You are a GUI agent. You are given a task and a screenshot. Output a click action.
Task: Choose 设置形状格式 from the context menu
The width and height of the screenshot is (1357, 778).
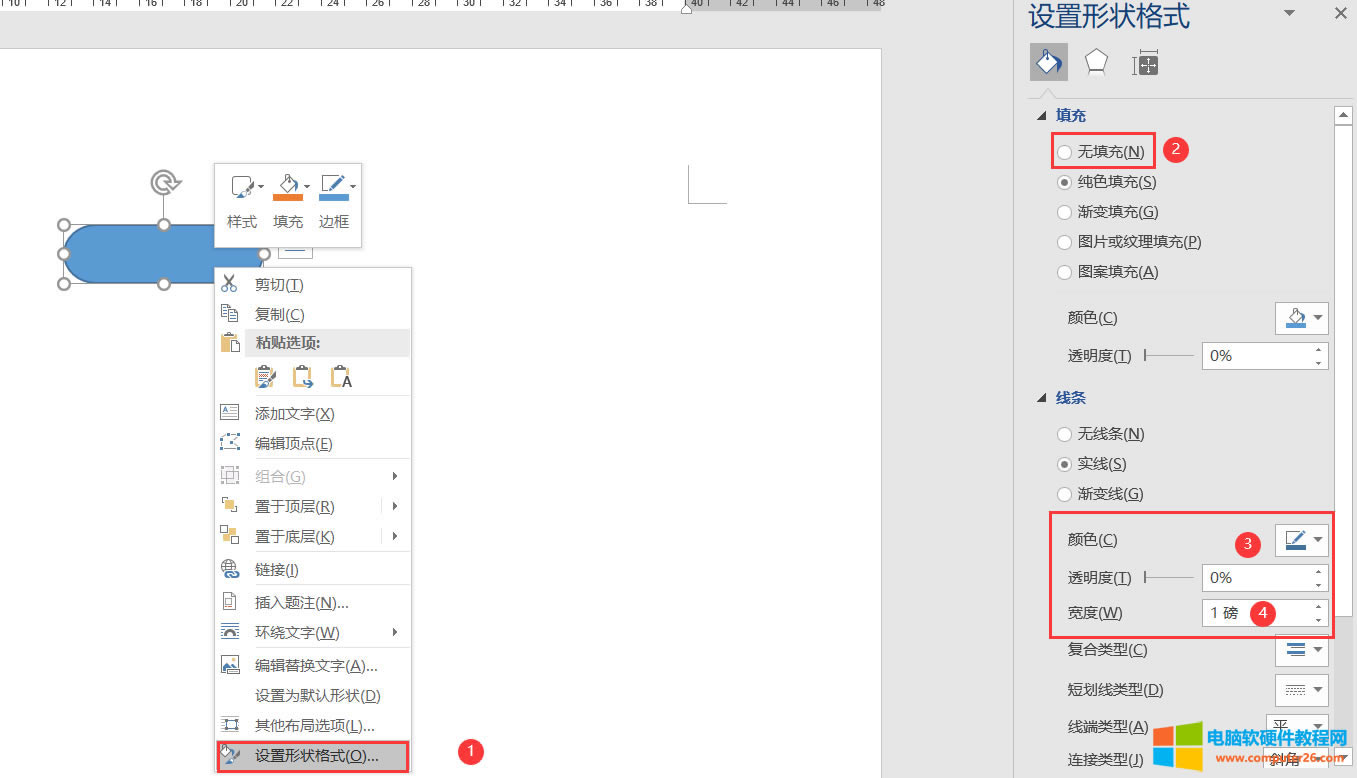pyautogui.click(x=316, y=756)
